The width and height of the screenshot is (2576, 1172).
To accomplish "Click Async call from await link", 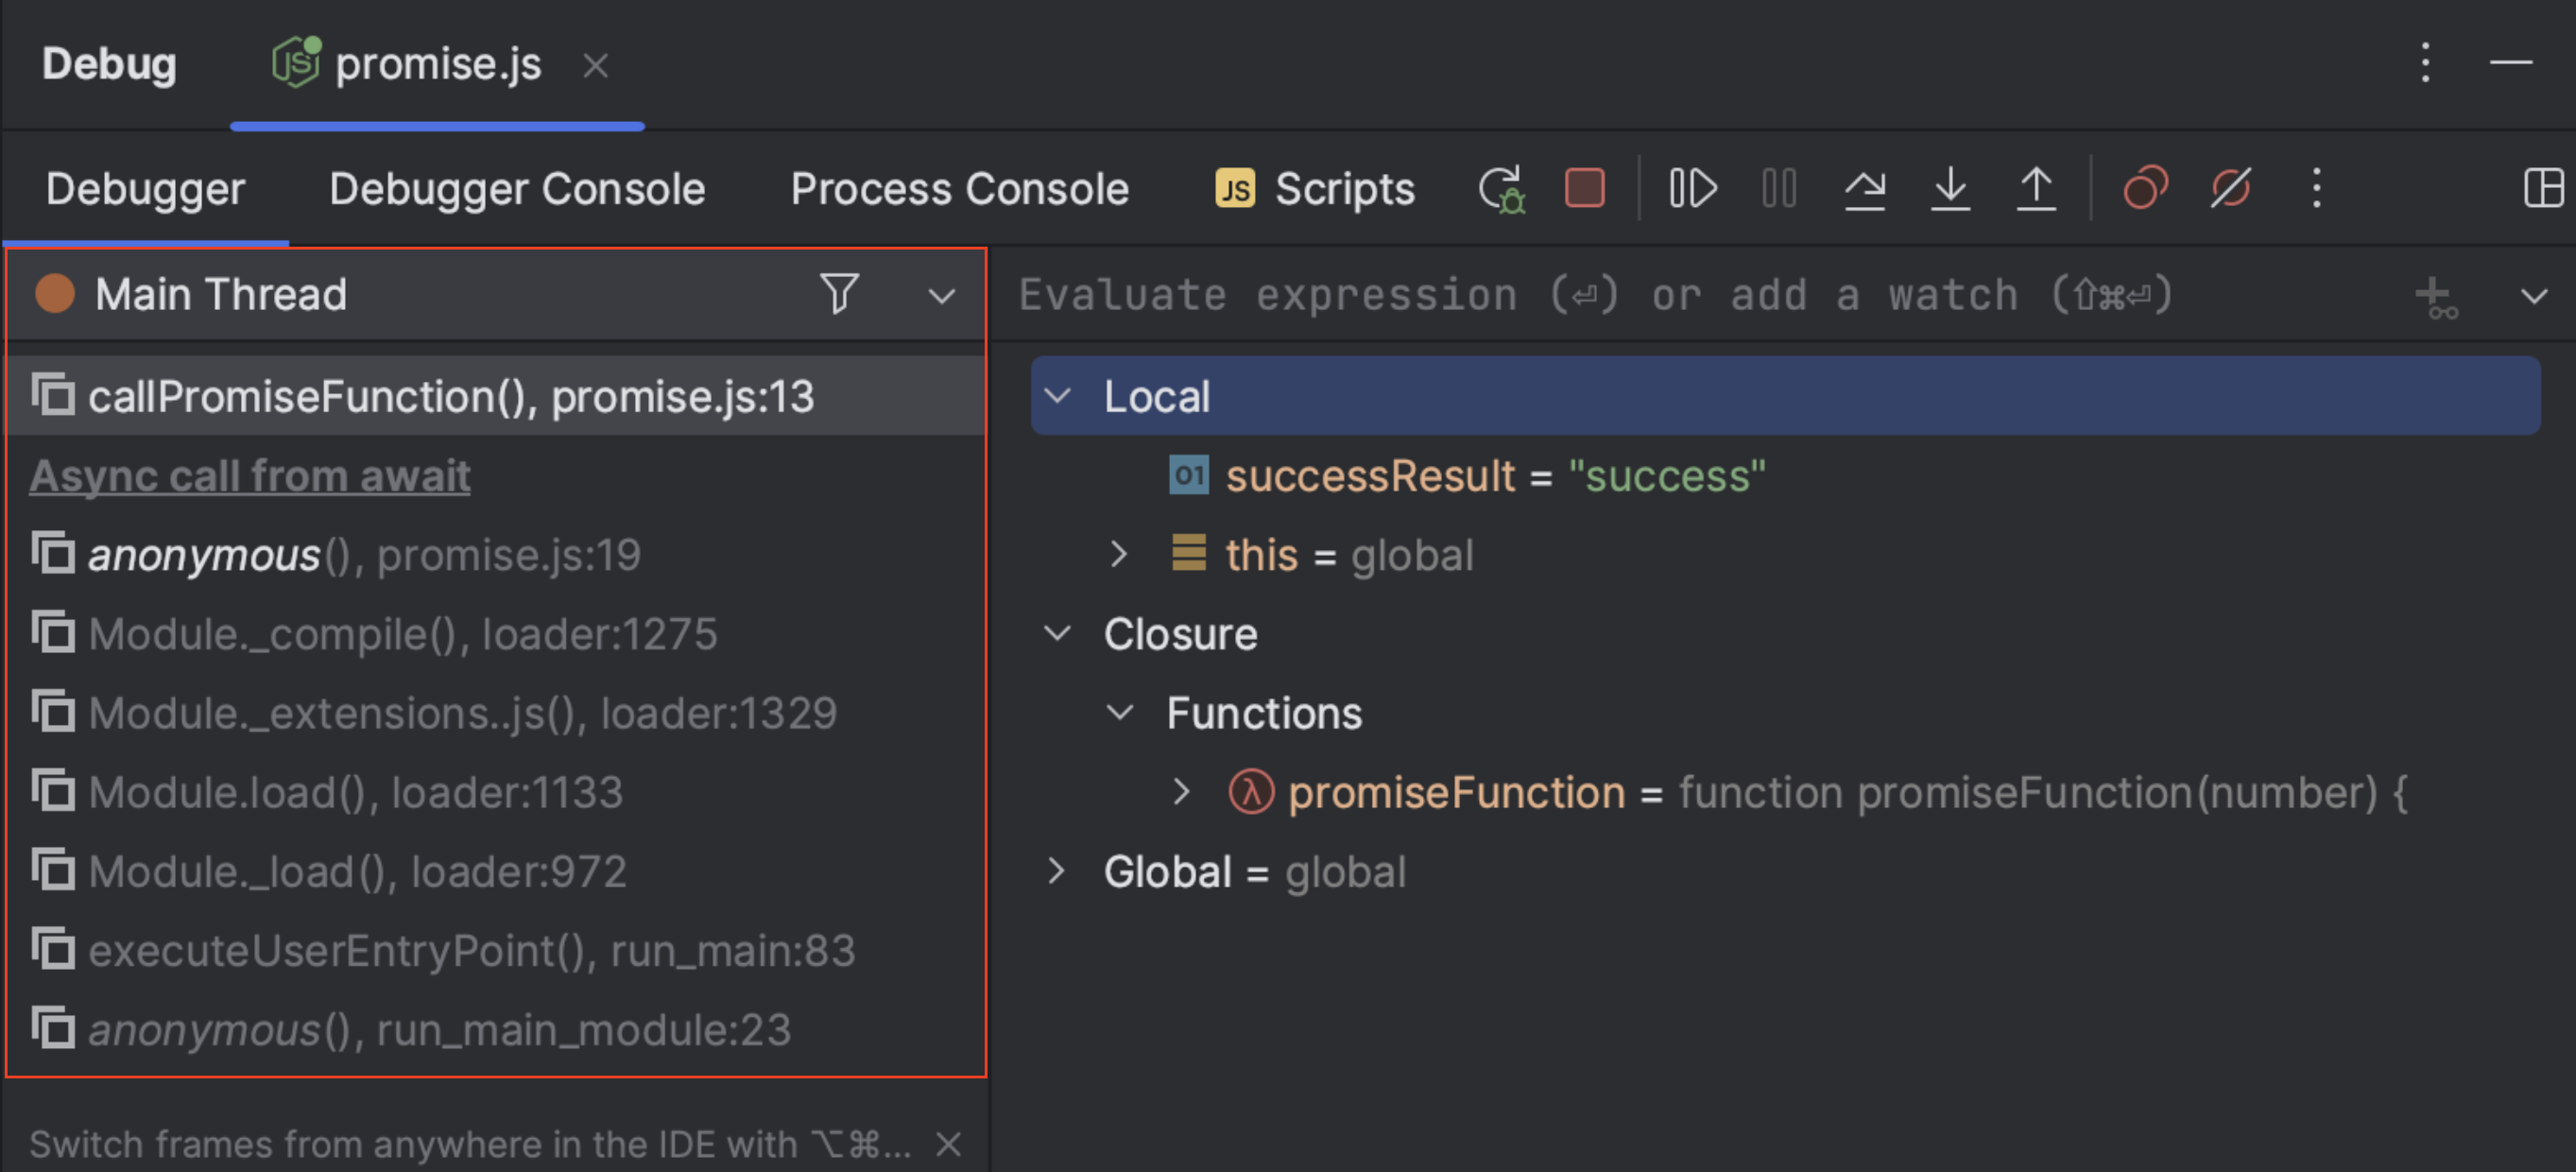I will pos(250,476).
